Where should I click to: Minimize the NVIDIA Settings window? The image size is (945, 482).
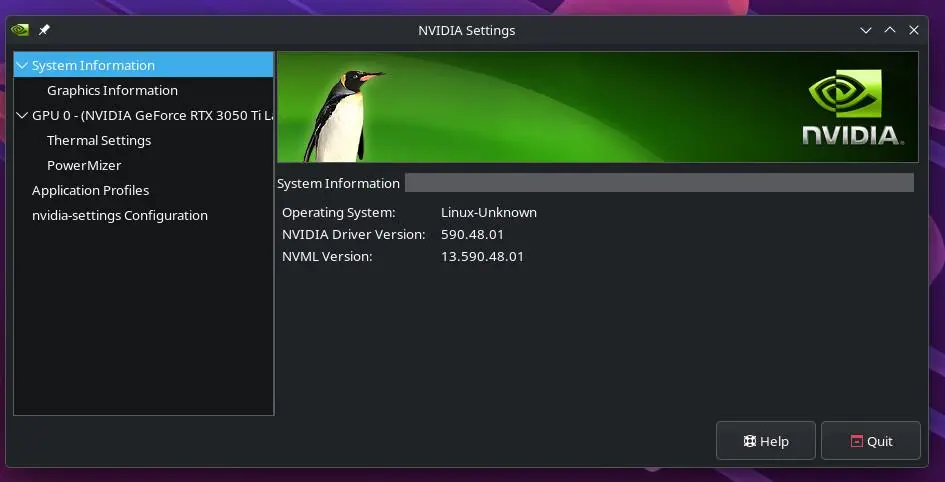click(x=866, y=30)
